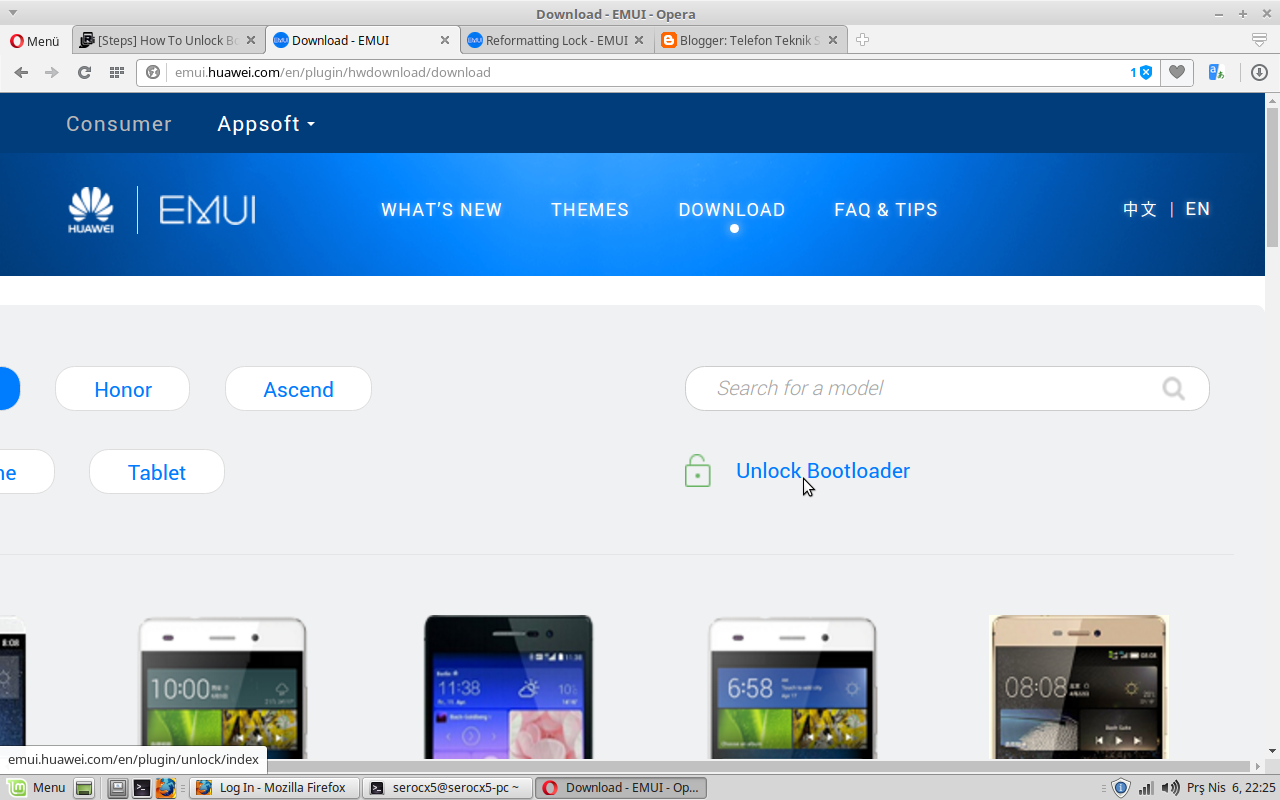Open the DOWNLOAD menu item
1280x800 pixels.
point(732,210)
